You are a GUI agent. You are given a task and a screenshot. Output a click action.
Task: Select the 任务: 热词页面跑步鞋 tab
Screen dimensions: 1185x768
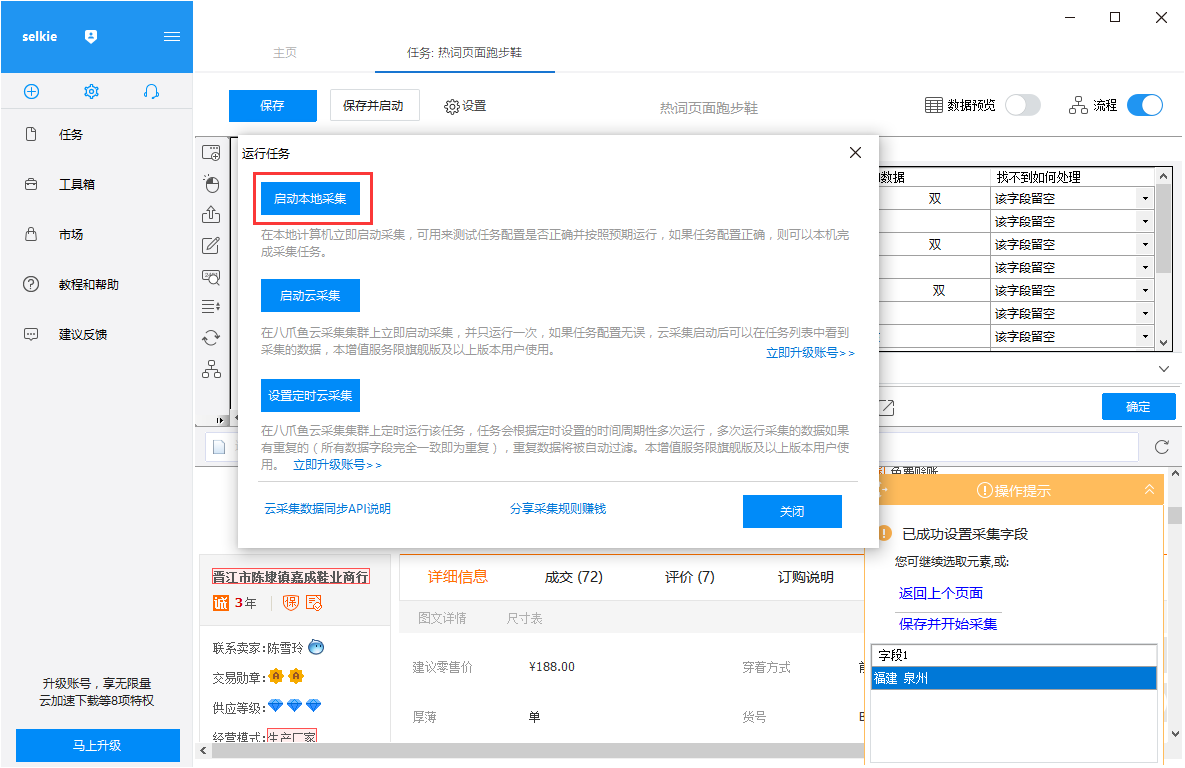pos(464,52)
